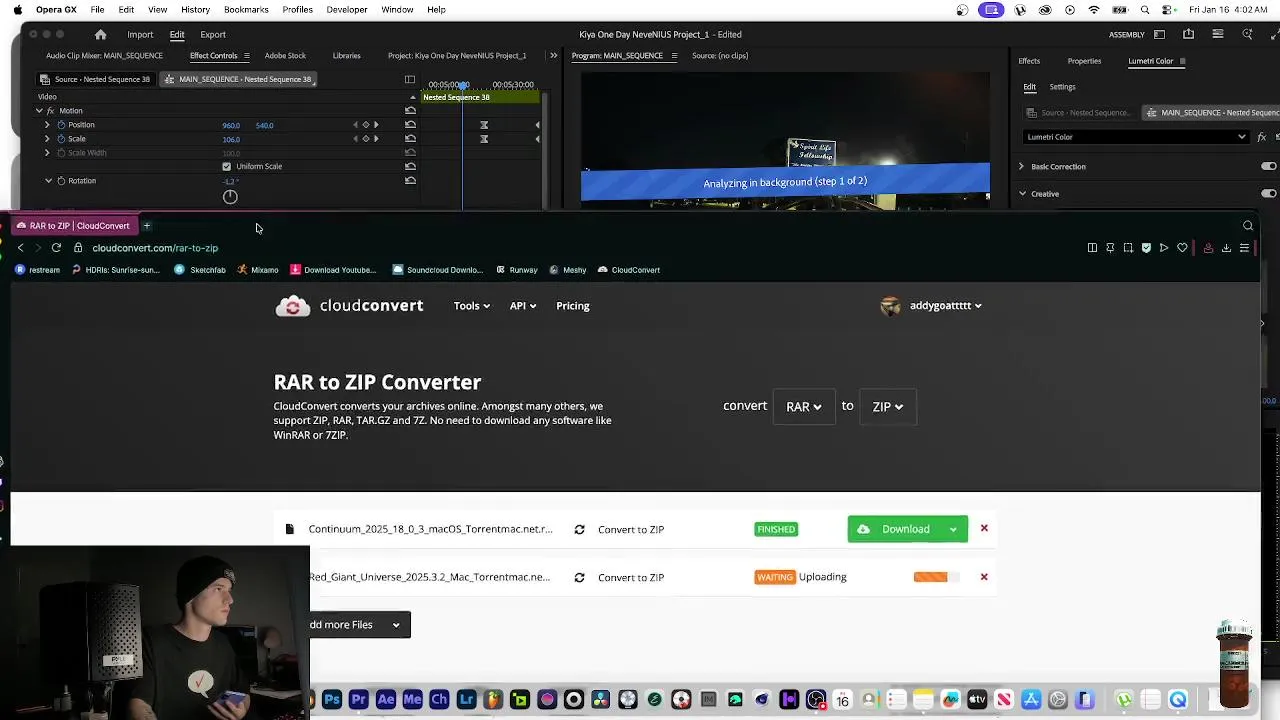This screenshot has height=720, width=1280.
Task: Open Opera search tabs magnifier icon
Action: tap(1248, 226)
